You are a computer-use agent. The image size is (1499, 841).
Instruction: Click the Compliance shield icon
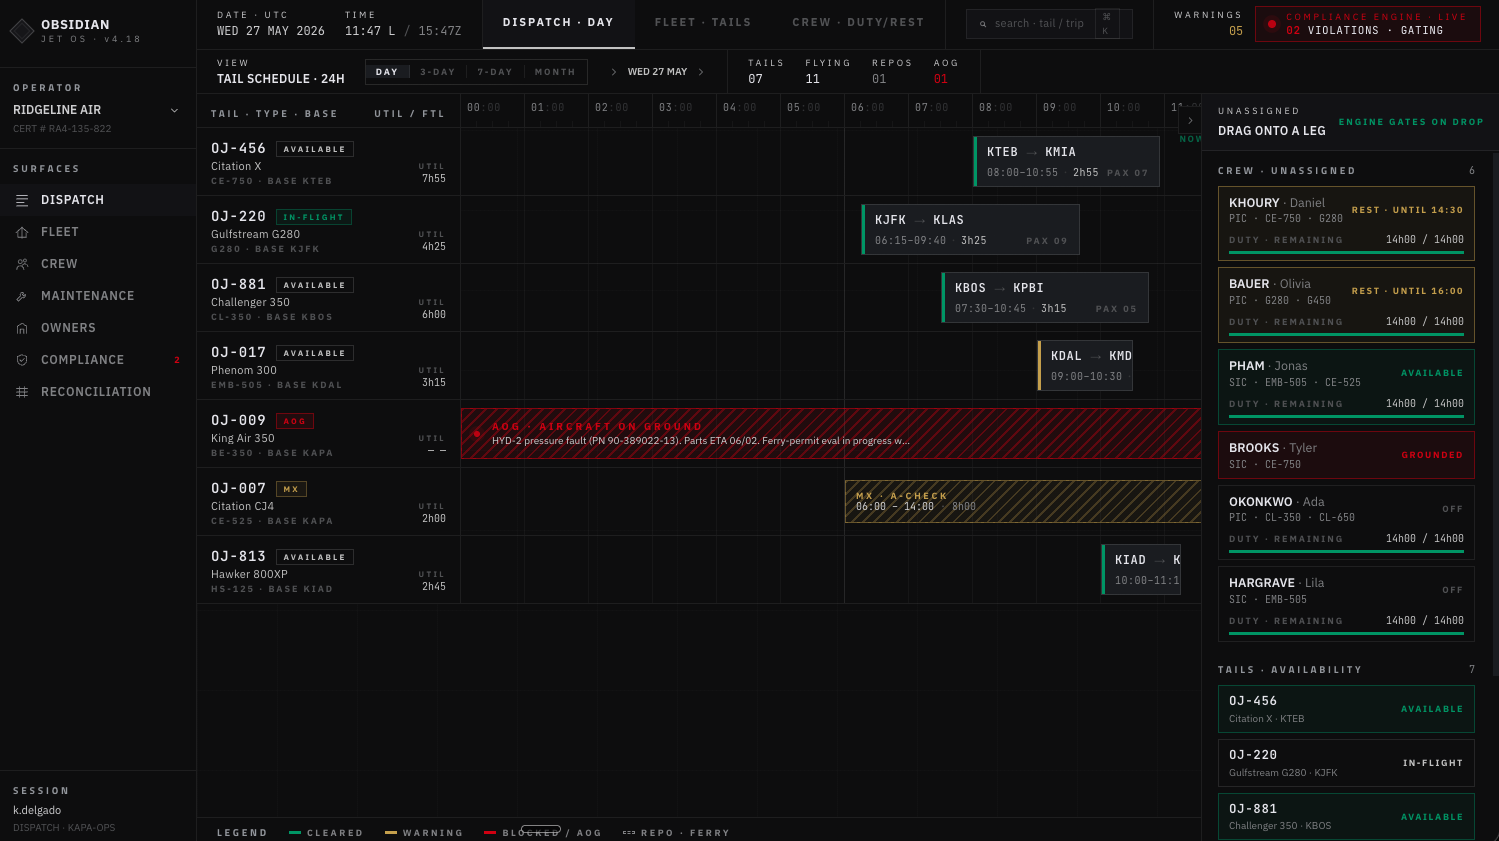pos(22,360)
